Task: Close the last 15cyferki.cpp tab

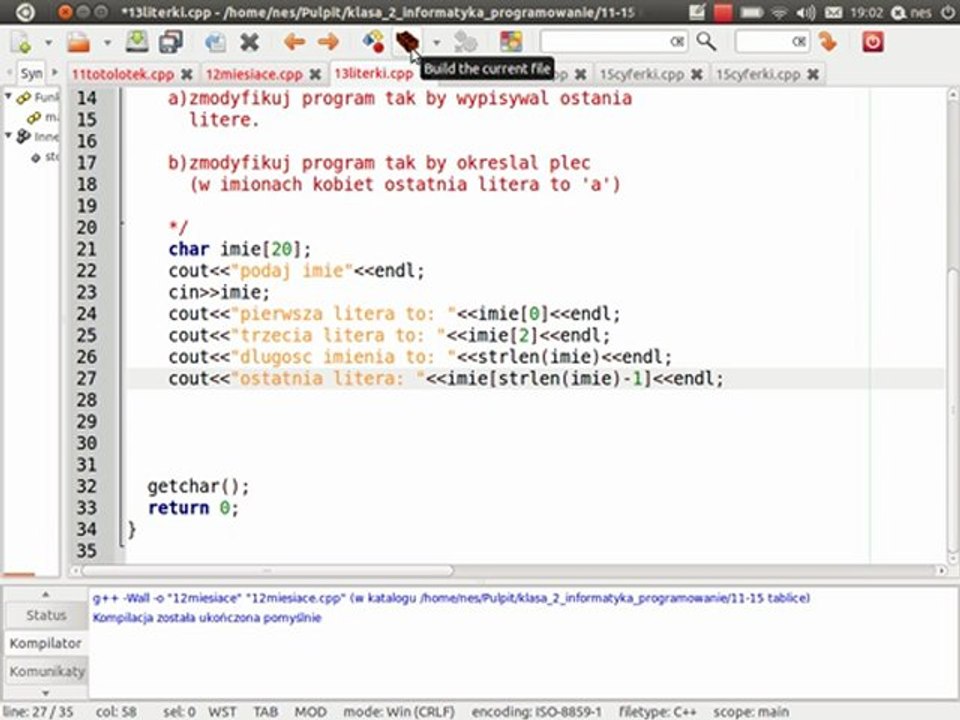Action: point(813,75)
